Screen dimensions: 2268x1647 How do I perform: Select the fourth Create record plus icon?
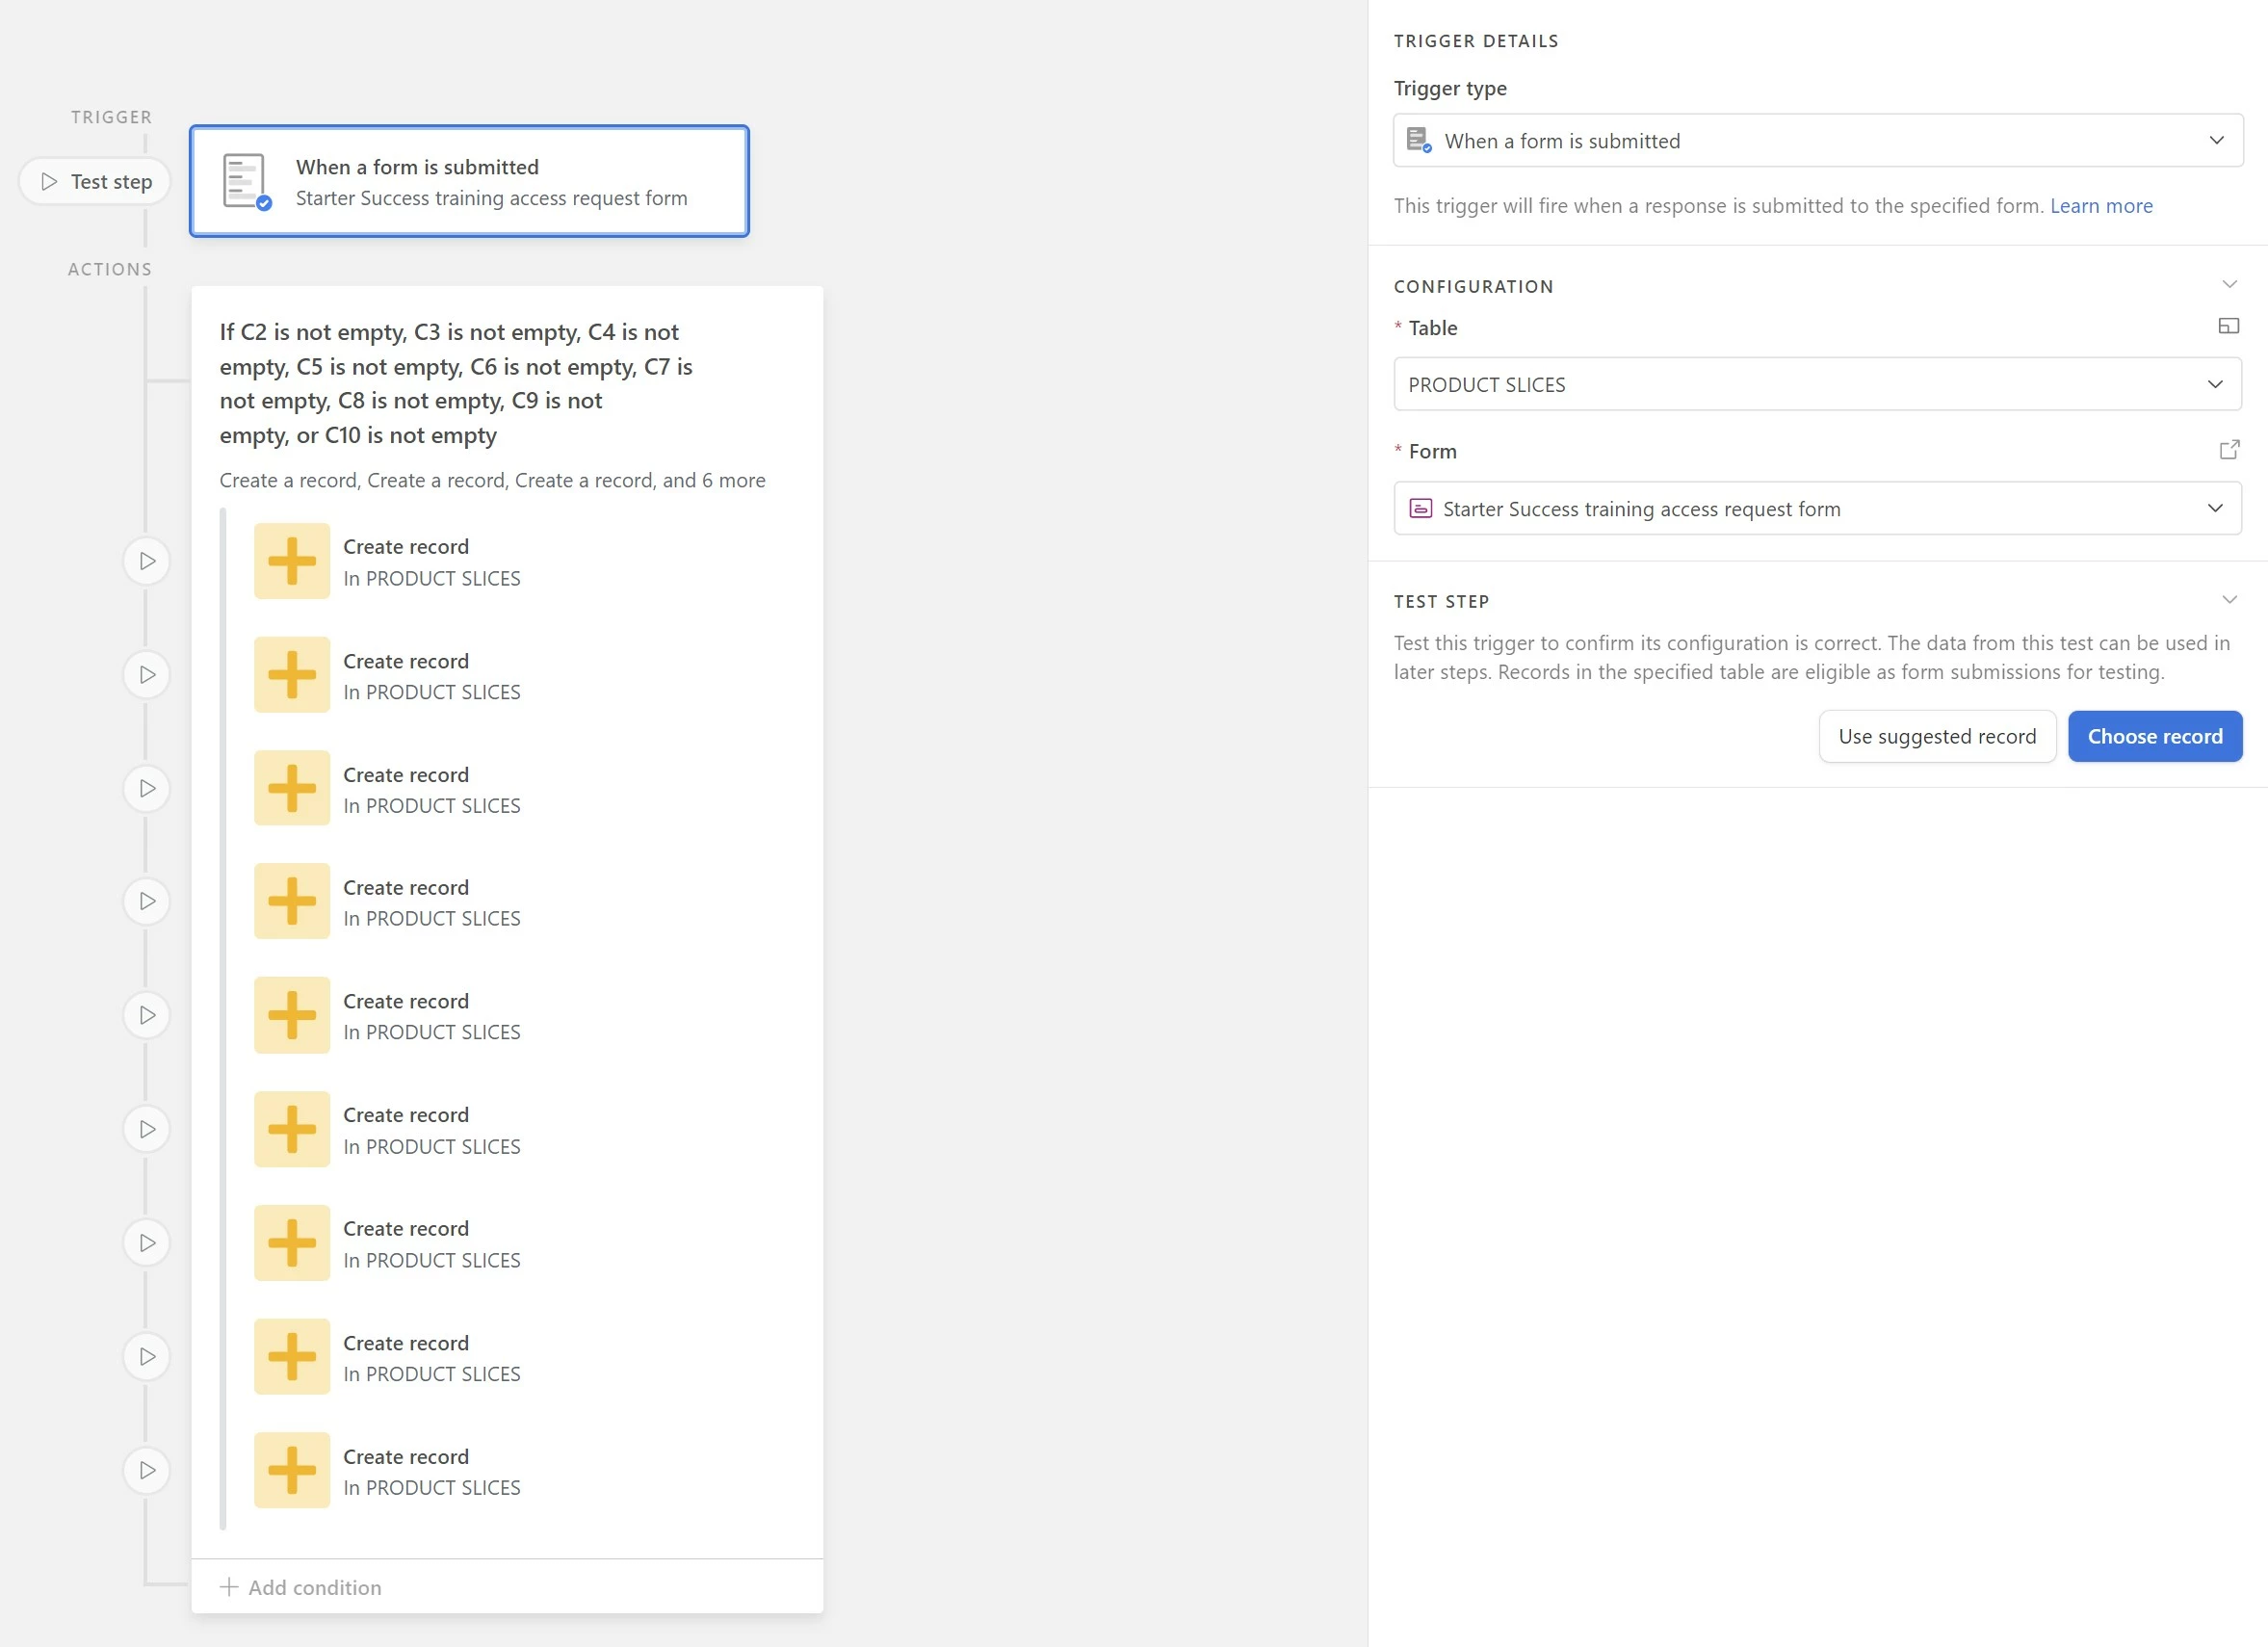tap(292, 901)
